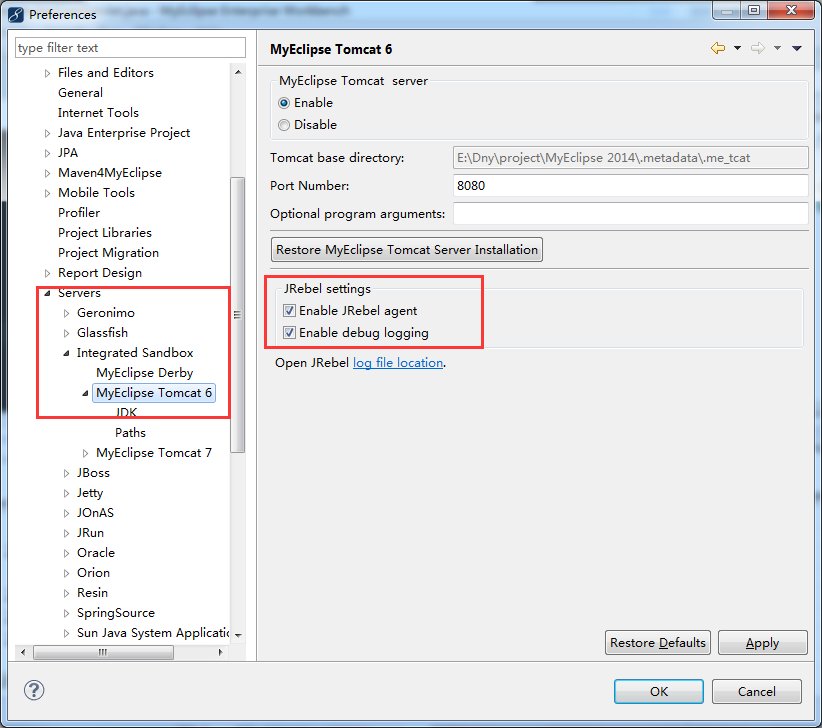Collapse Integrated Sandbox node
Viewport: 822px width, 728px height.
pyautogui.click(x=66, y=354)
